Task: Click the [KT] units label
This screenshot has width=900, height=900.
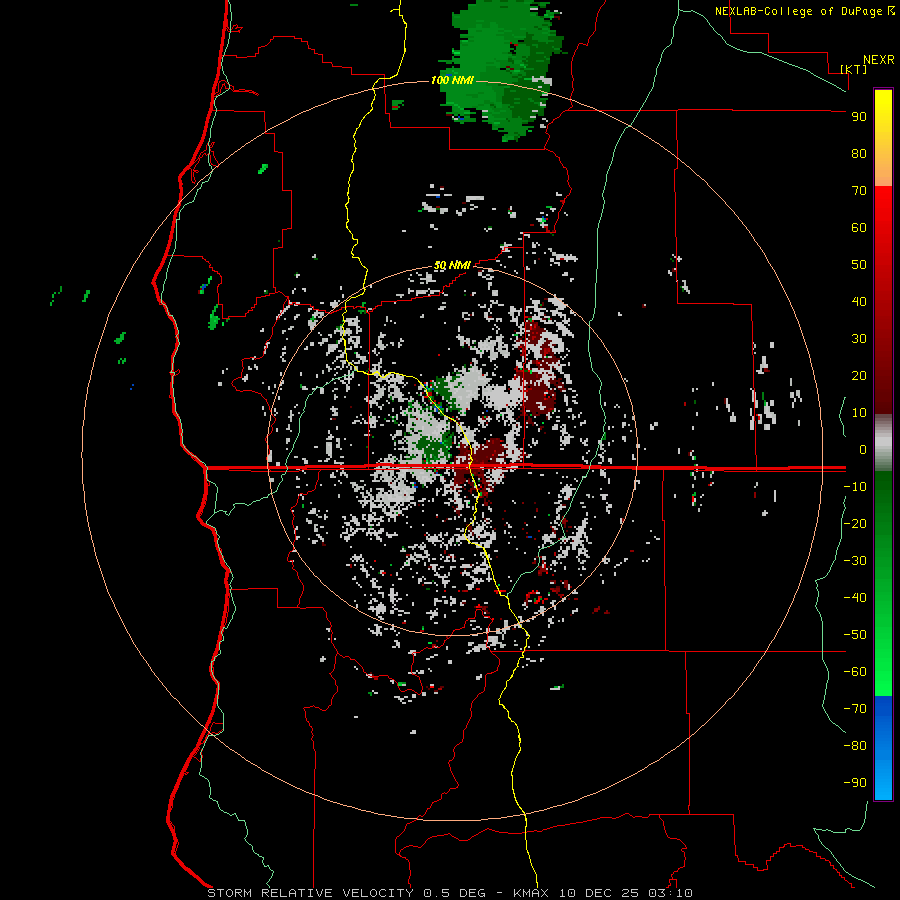Action: (x=854, y=69)
